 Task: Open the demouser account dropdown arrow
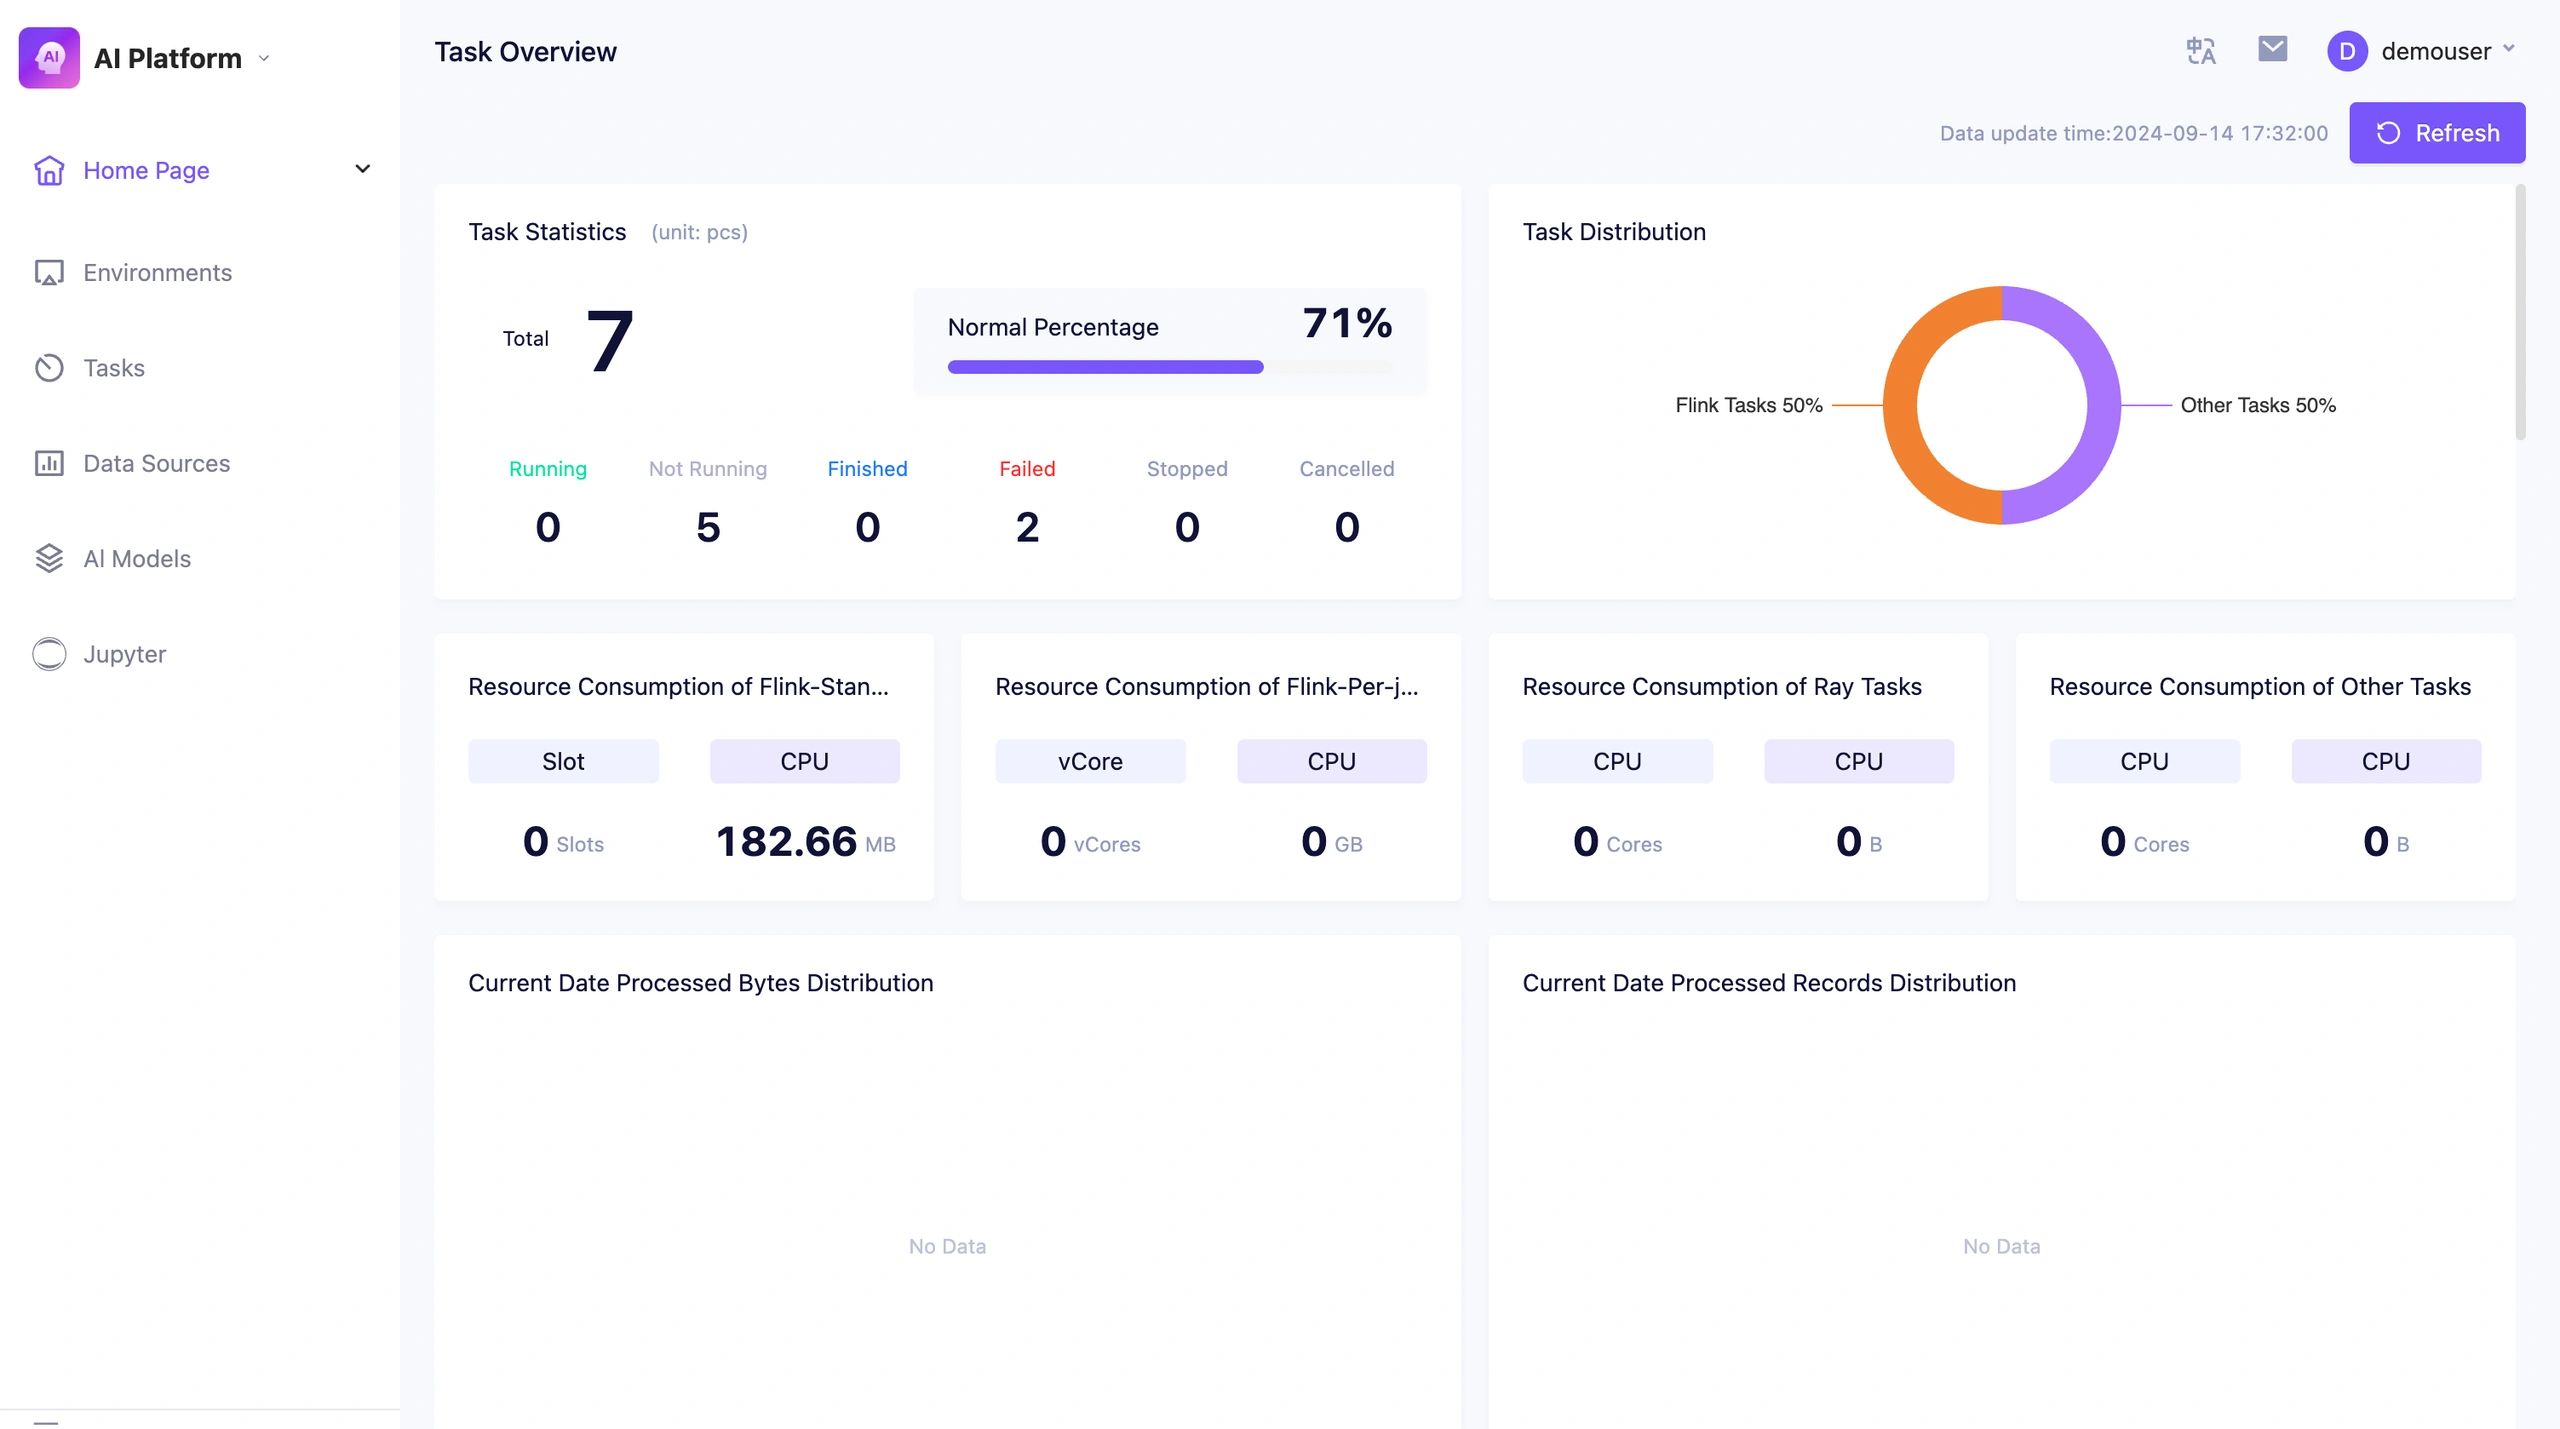click(x=2508, y=49)
